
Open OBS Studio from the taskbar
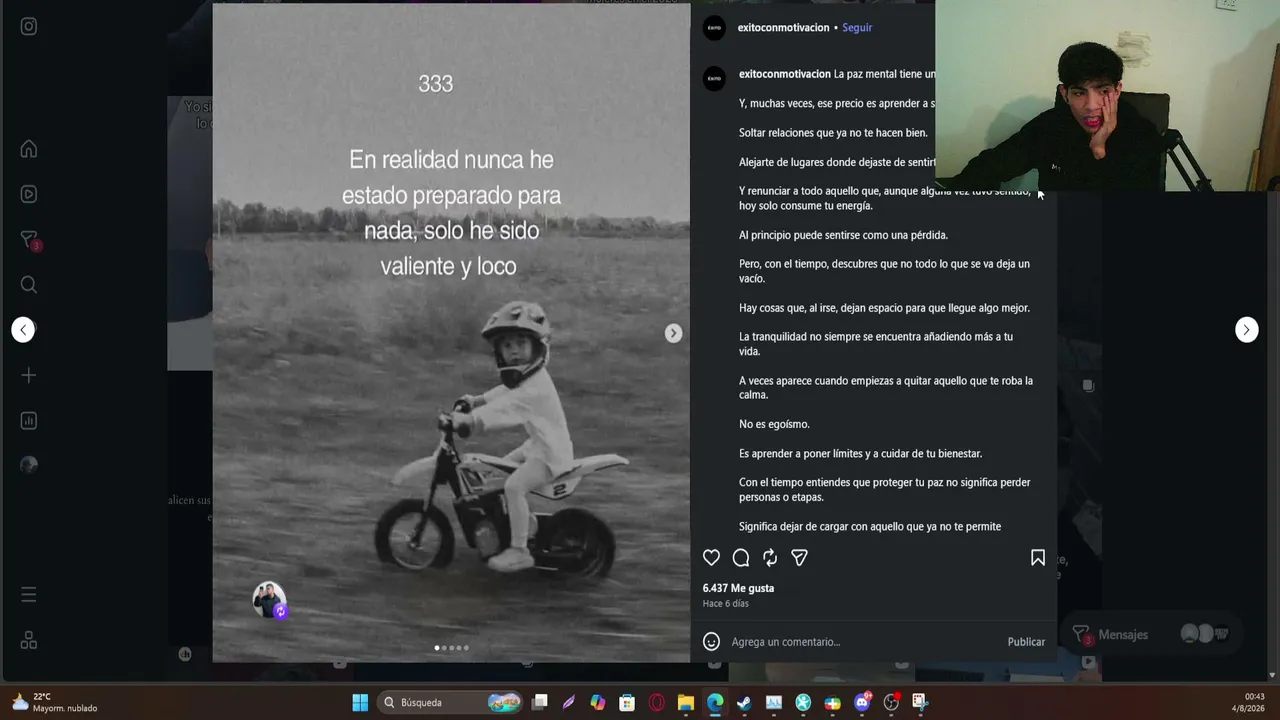(891, 703)
